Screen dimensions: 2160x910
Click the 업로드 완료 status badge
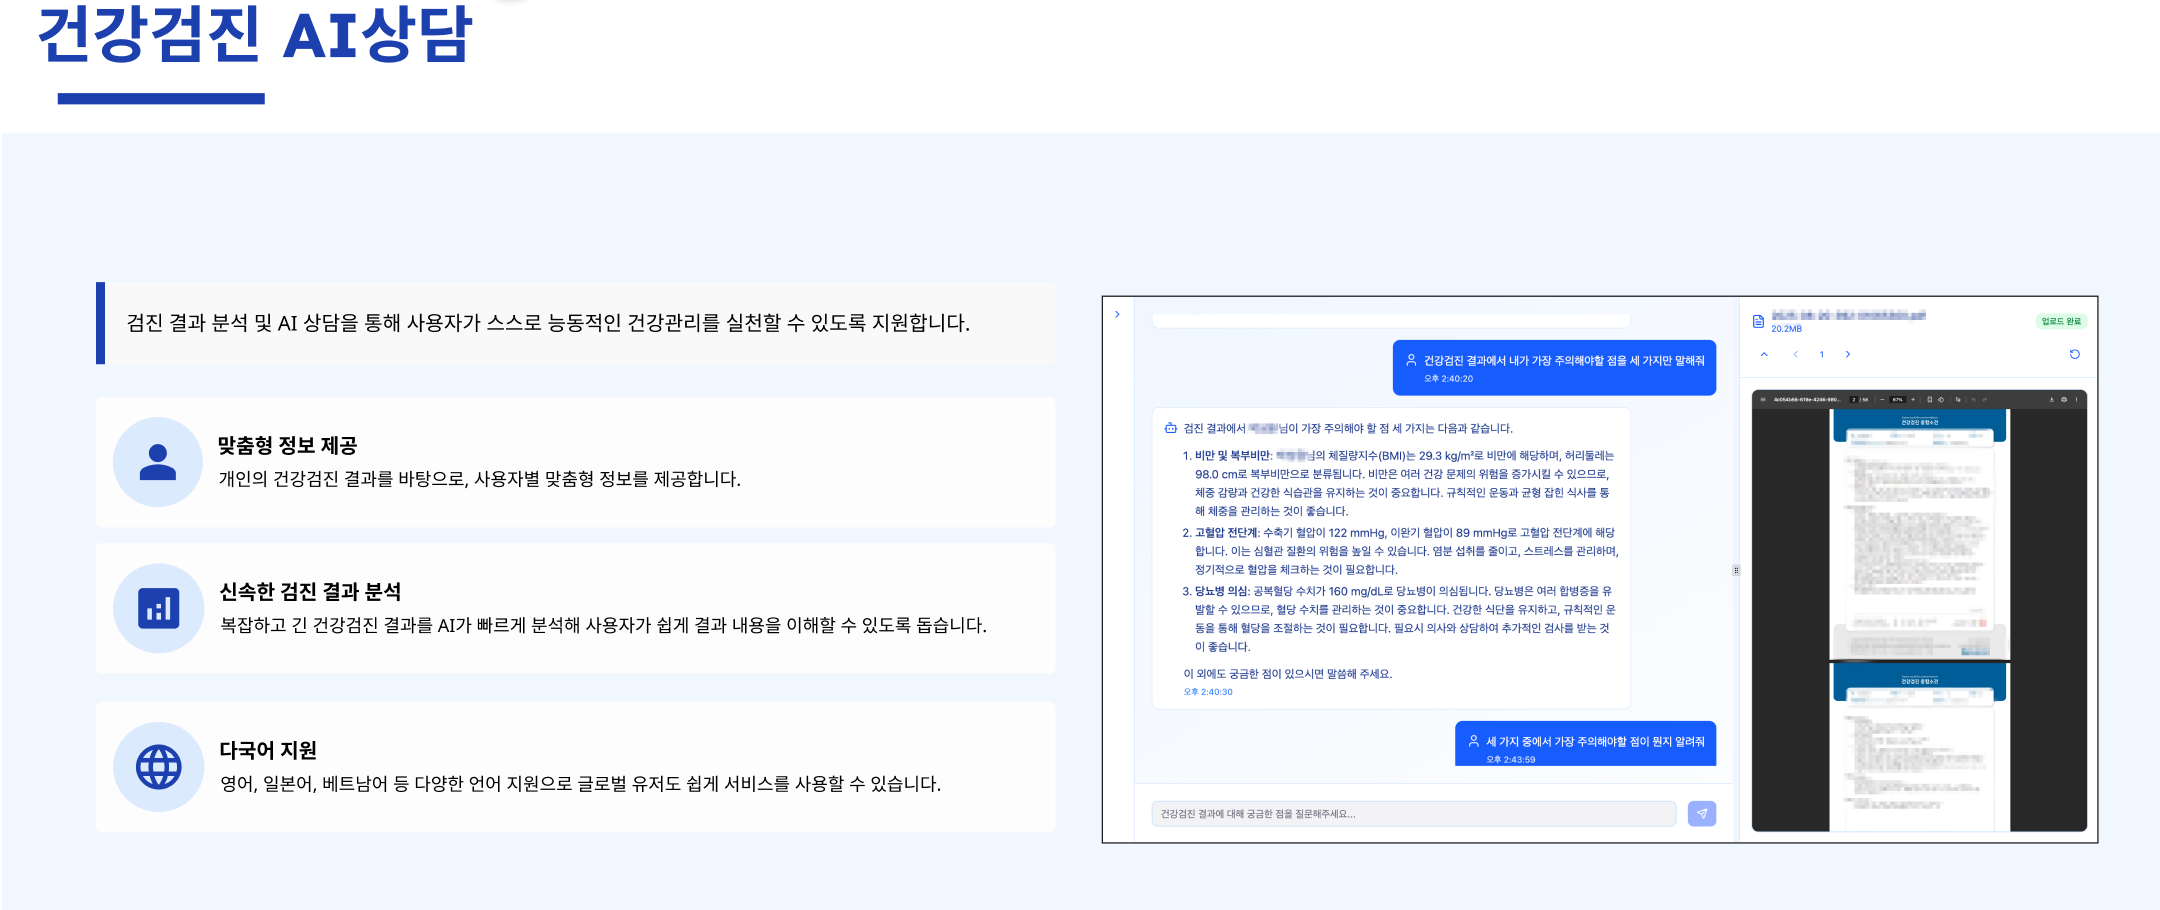click(2060, 321)
